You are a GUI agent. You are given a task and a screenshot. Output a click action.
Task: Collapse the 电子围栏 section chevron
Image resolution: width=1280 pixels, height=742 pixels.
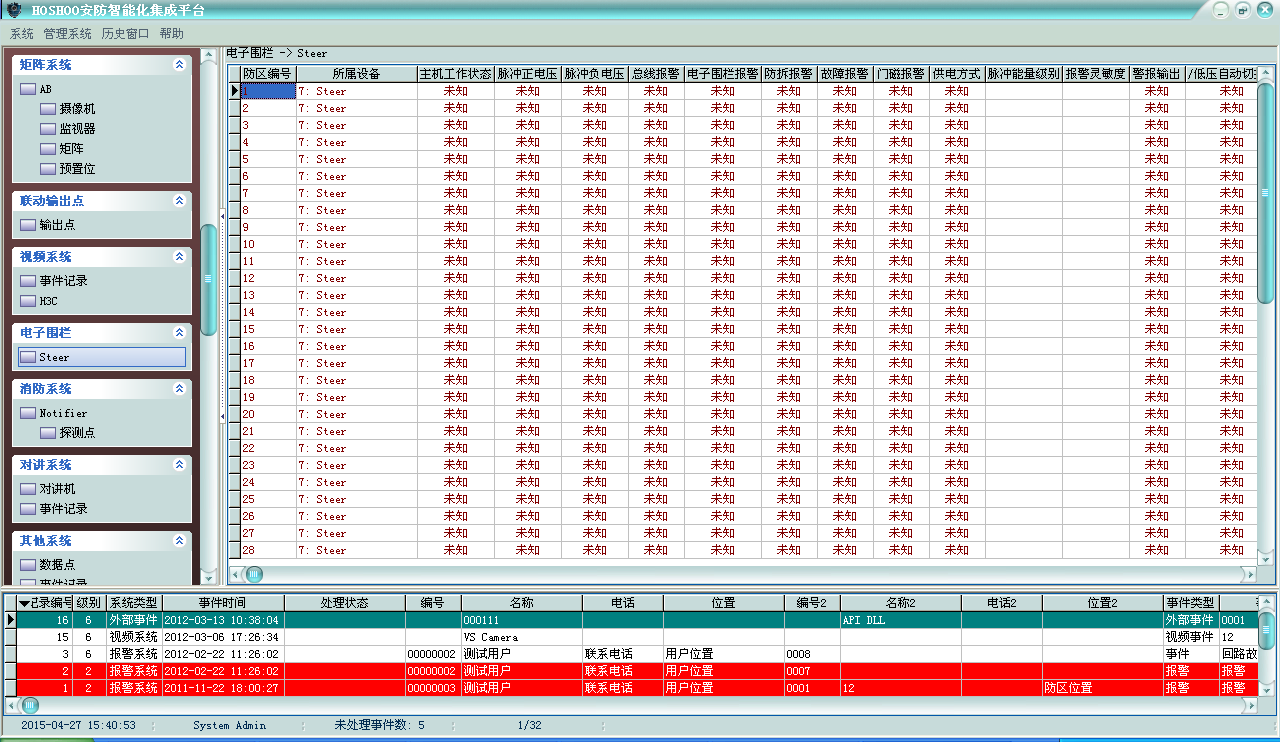(179, 333)
